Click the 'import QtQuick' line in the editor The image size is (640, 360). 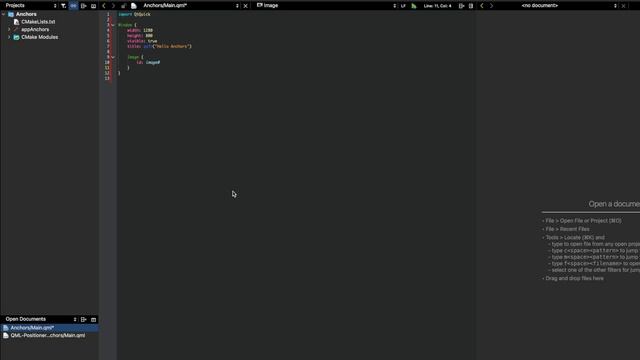coord(134,14)
